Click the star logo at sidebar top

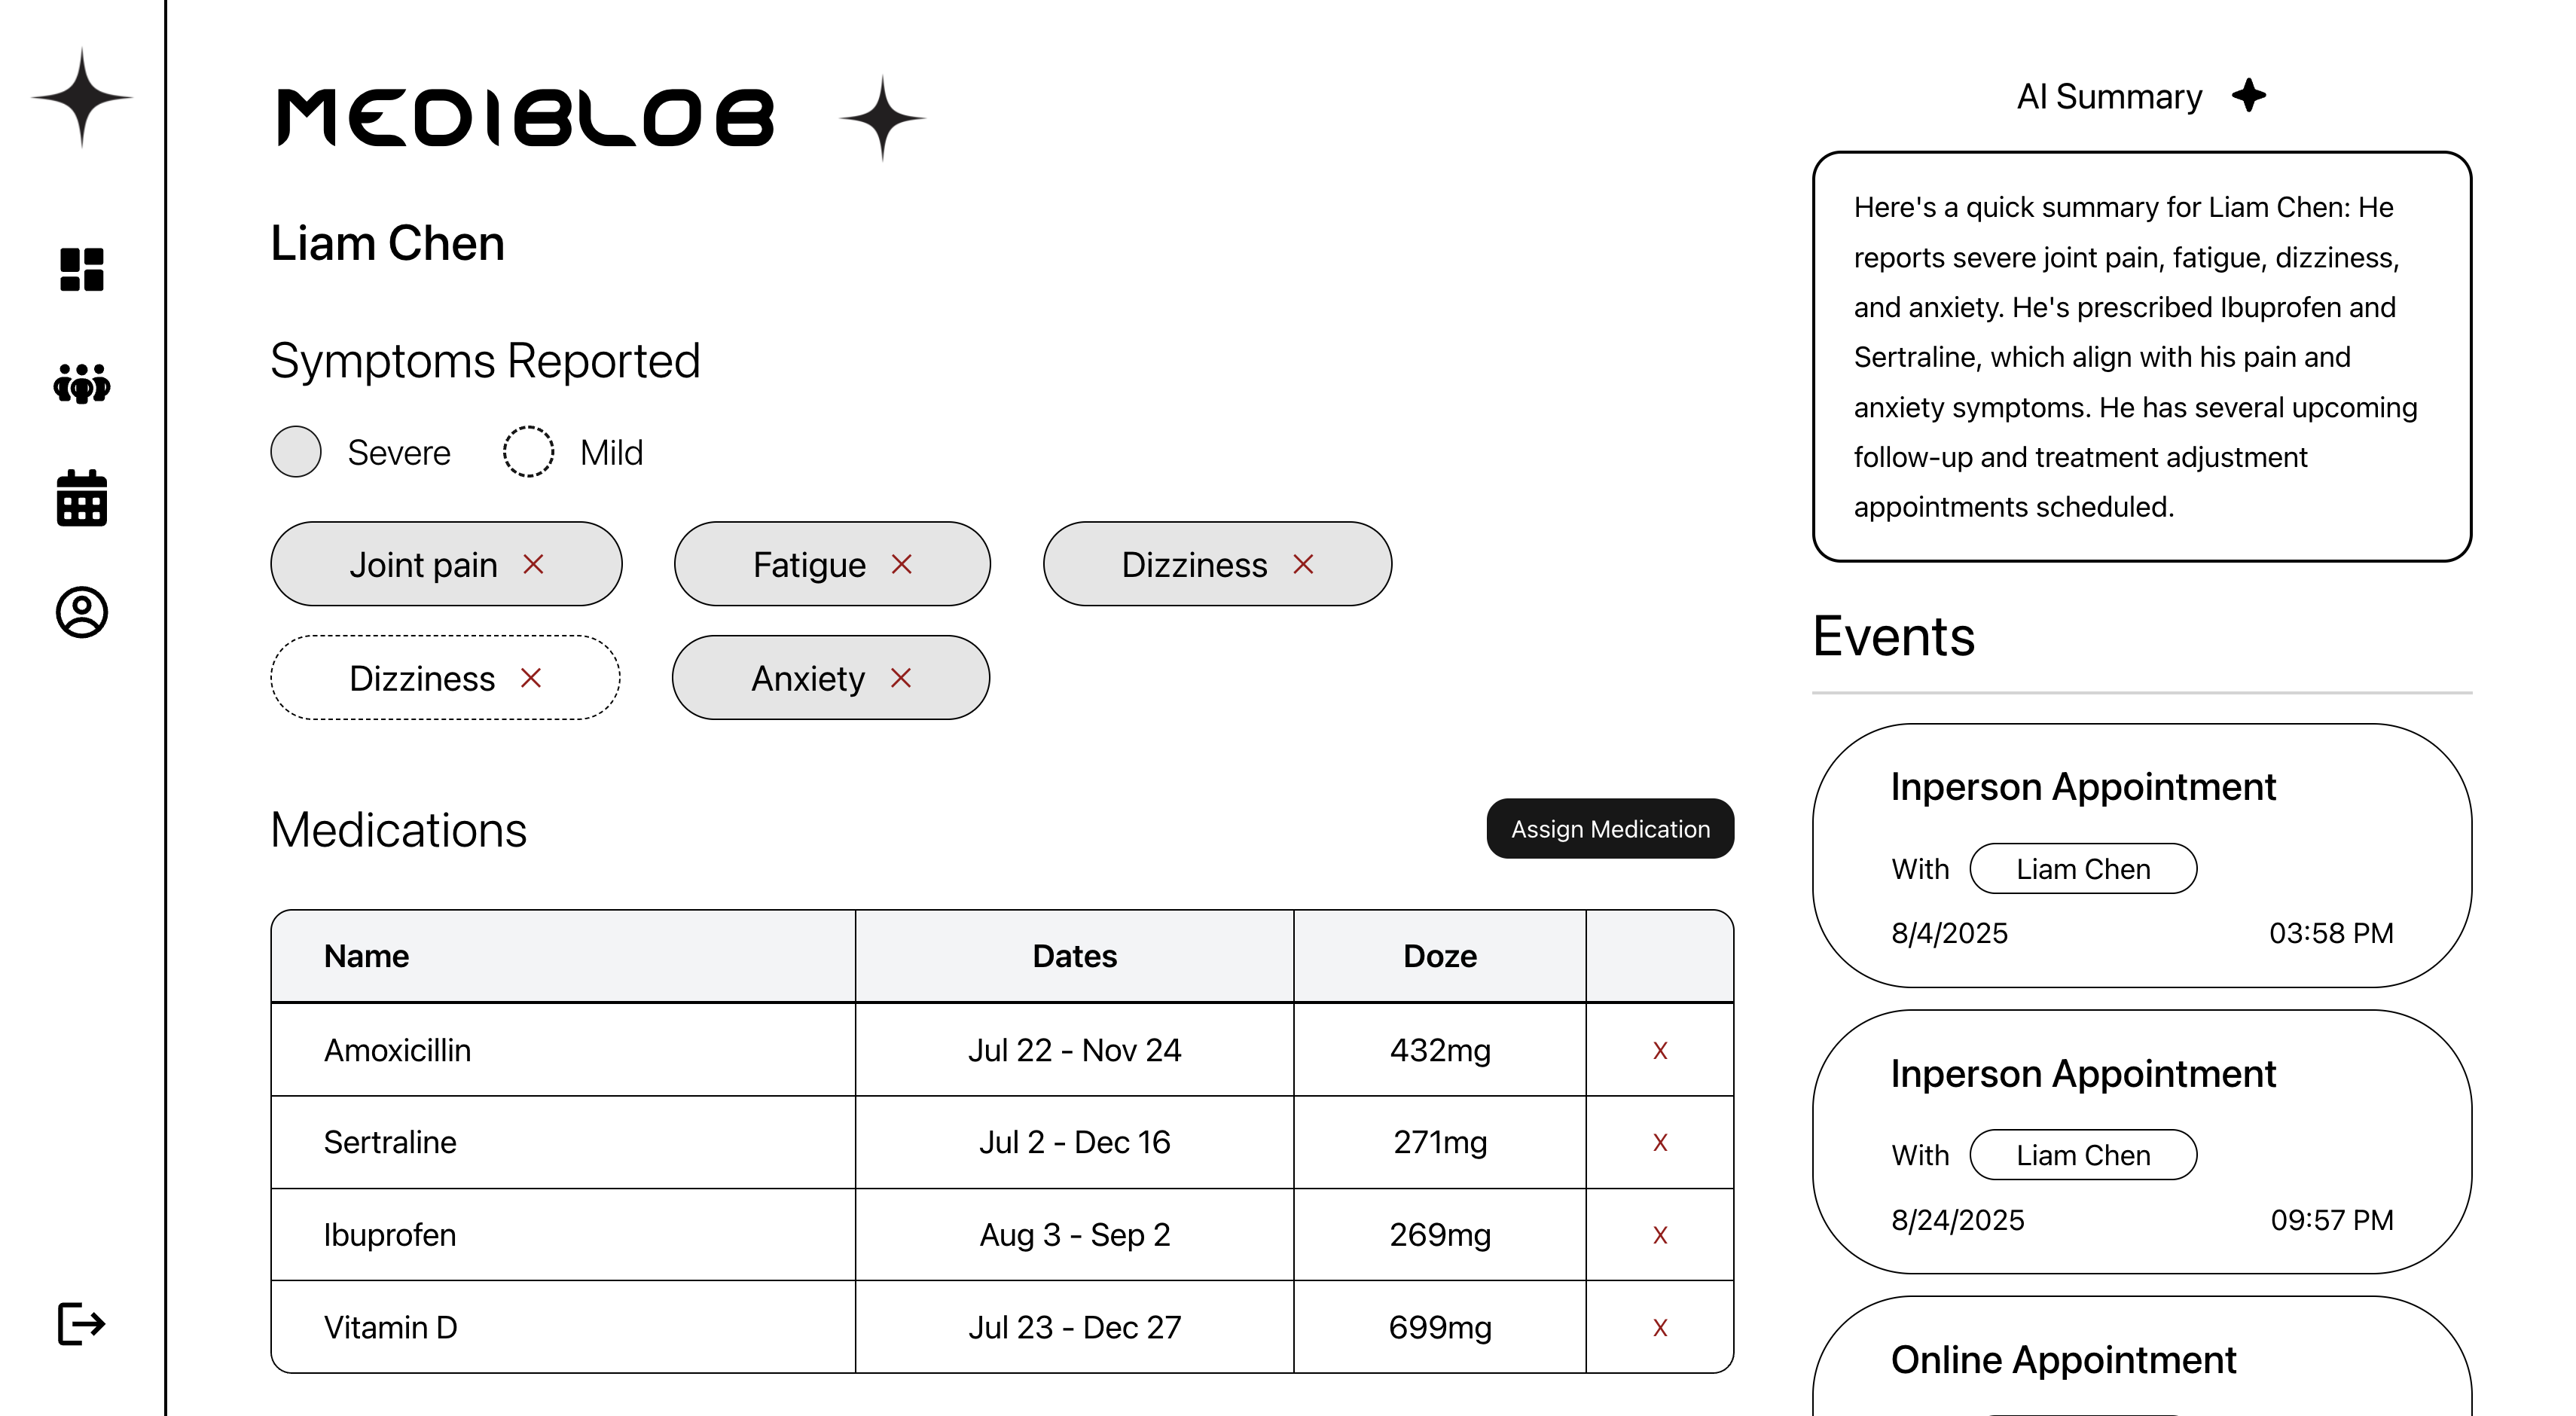[x=82, y=98]
